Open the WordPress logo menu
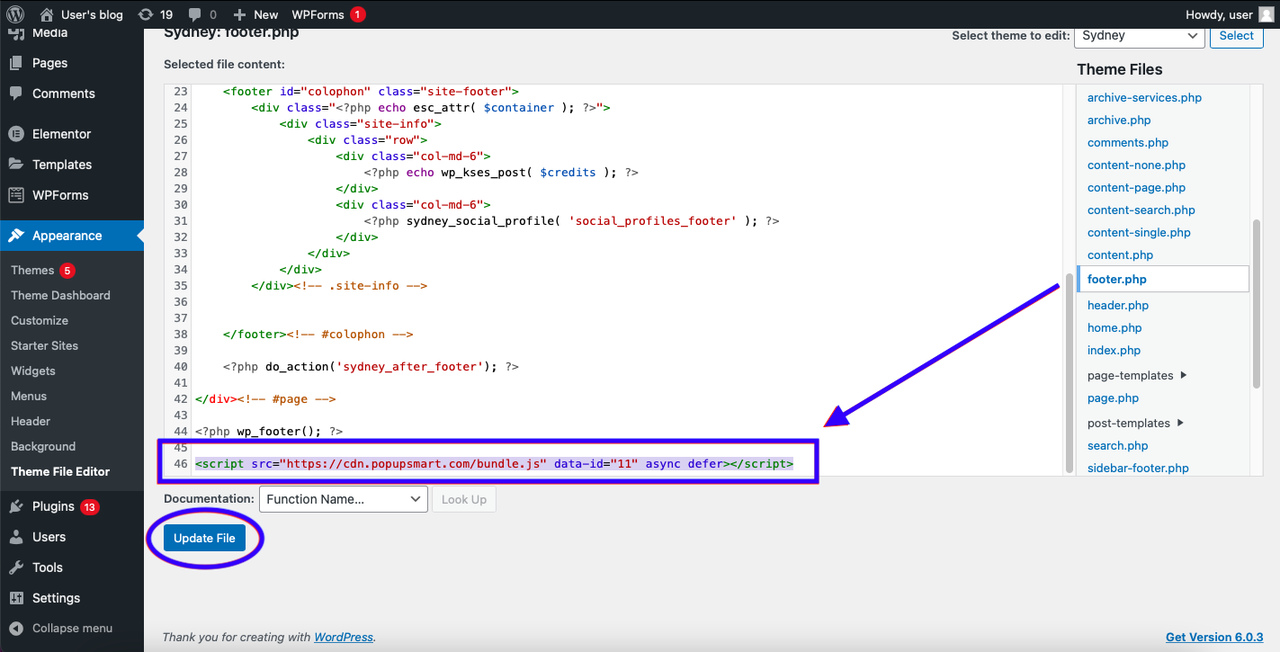Image resolution: width=1280 pixels, height=652 pixels. click(15, 14)
